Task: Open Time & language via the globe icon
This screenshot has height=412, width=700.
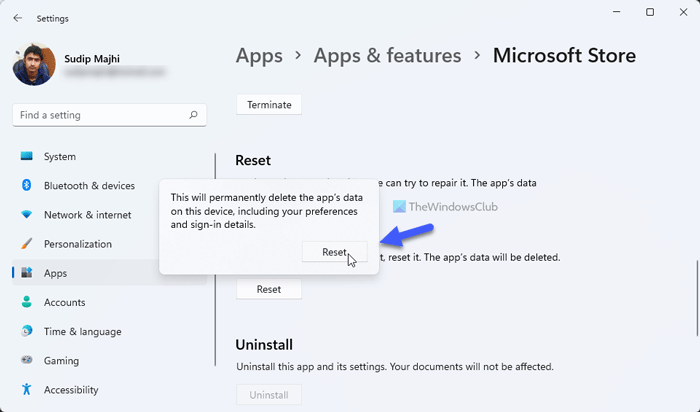Action: tap(26, 331)
